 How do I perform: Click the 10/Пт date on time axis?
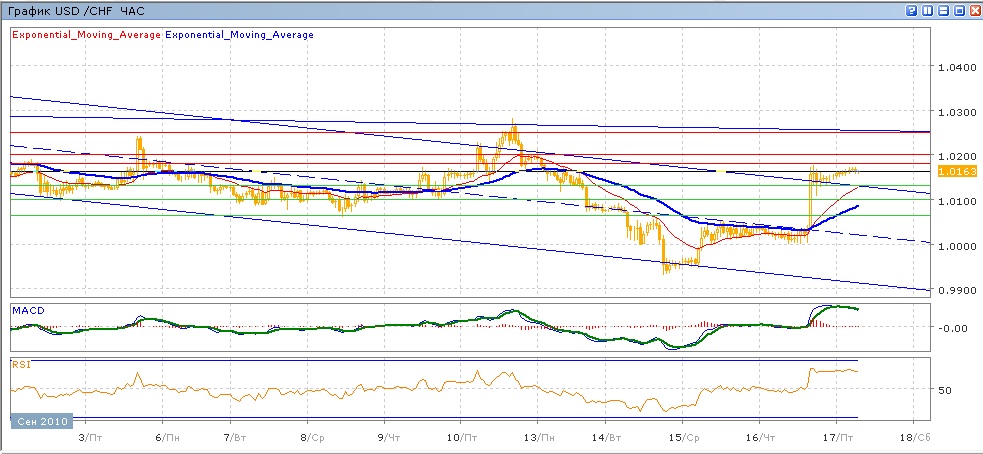tap(460, 438)
